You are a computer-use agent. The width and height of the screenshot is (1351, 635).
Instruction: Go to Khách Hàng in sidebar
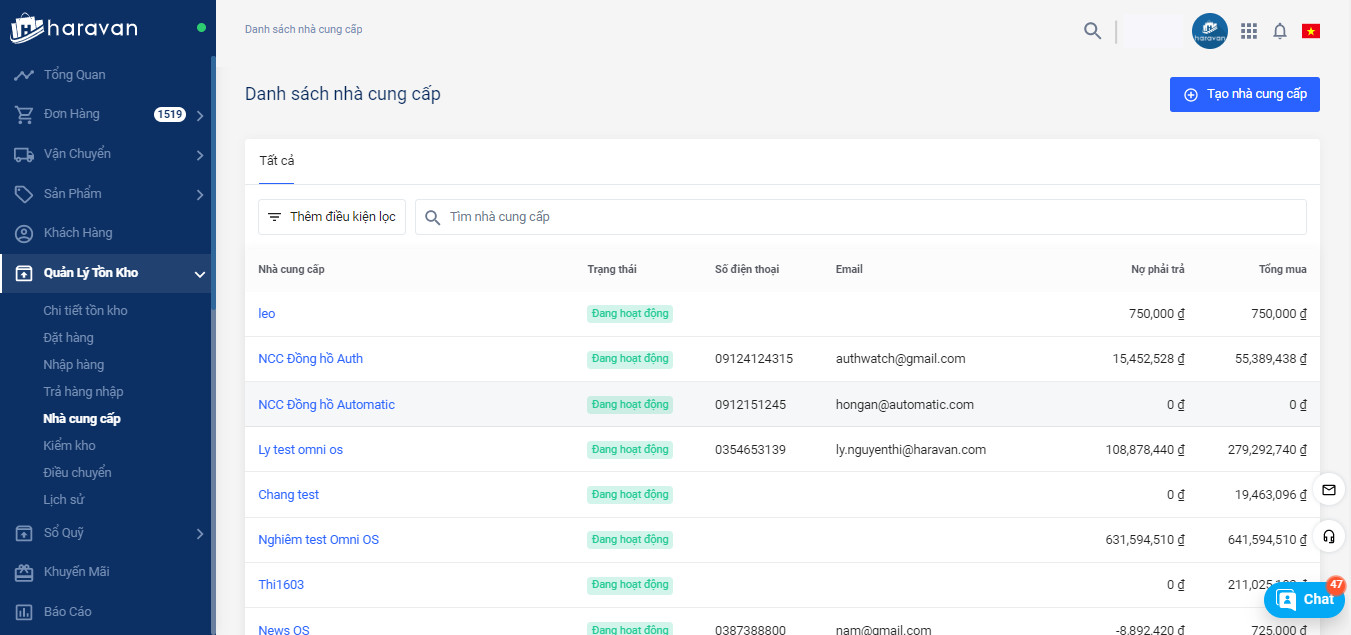click(77, 233)
